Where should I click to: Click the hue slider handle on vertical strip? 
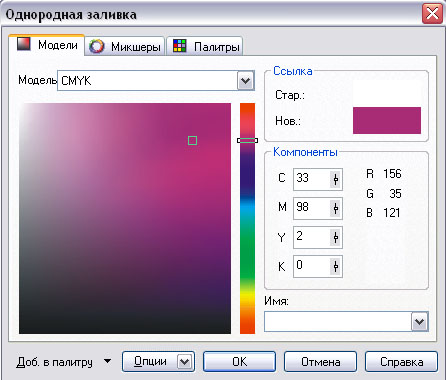[247, 140]
